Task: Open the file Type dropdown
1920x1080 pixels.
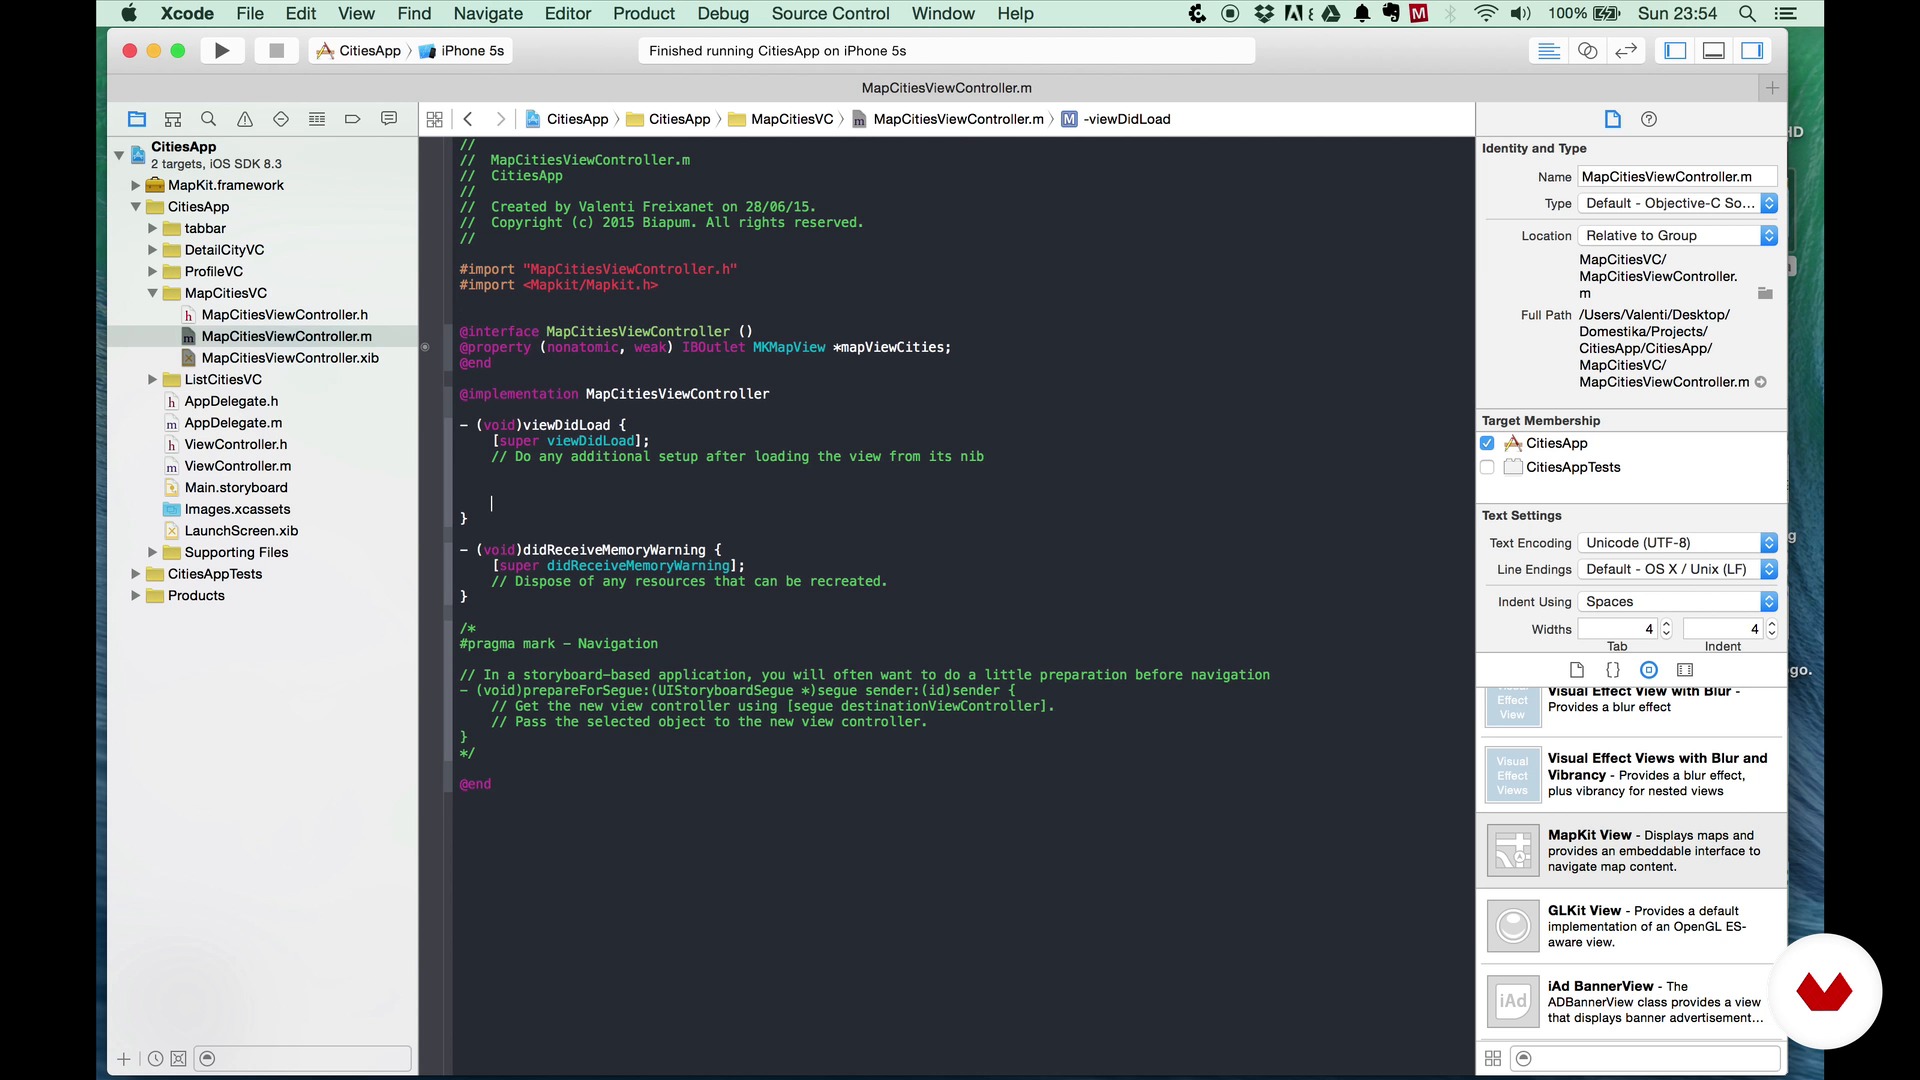Action: tap(1677, 203)
